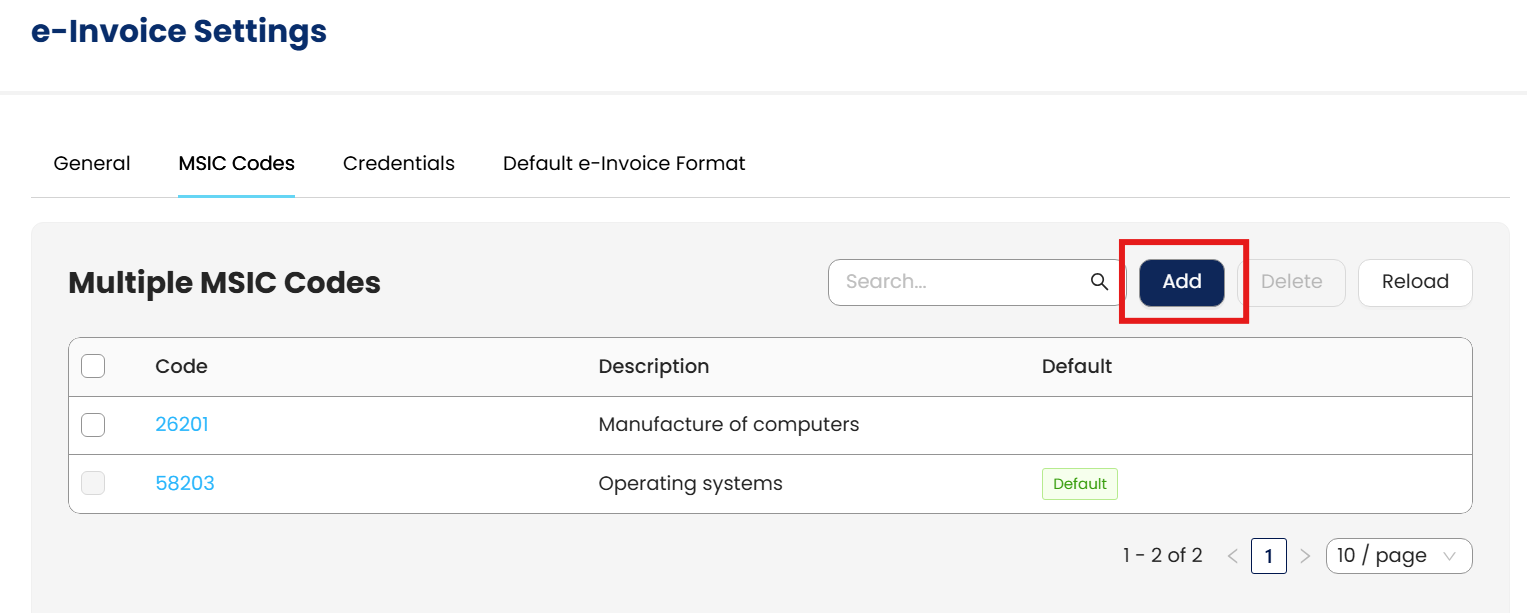Open the Credentials tab

(x=398, y=163)
